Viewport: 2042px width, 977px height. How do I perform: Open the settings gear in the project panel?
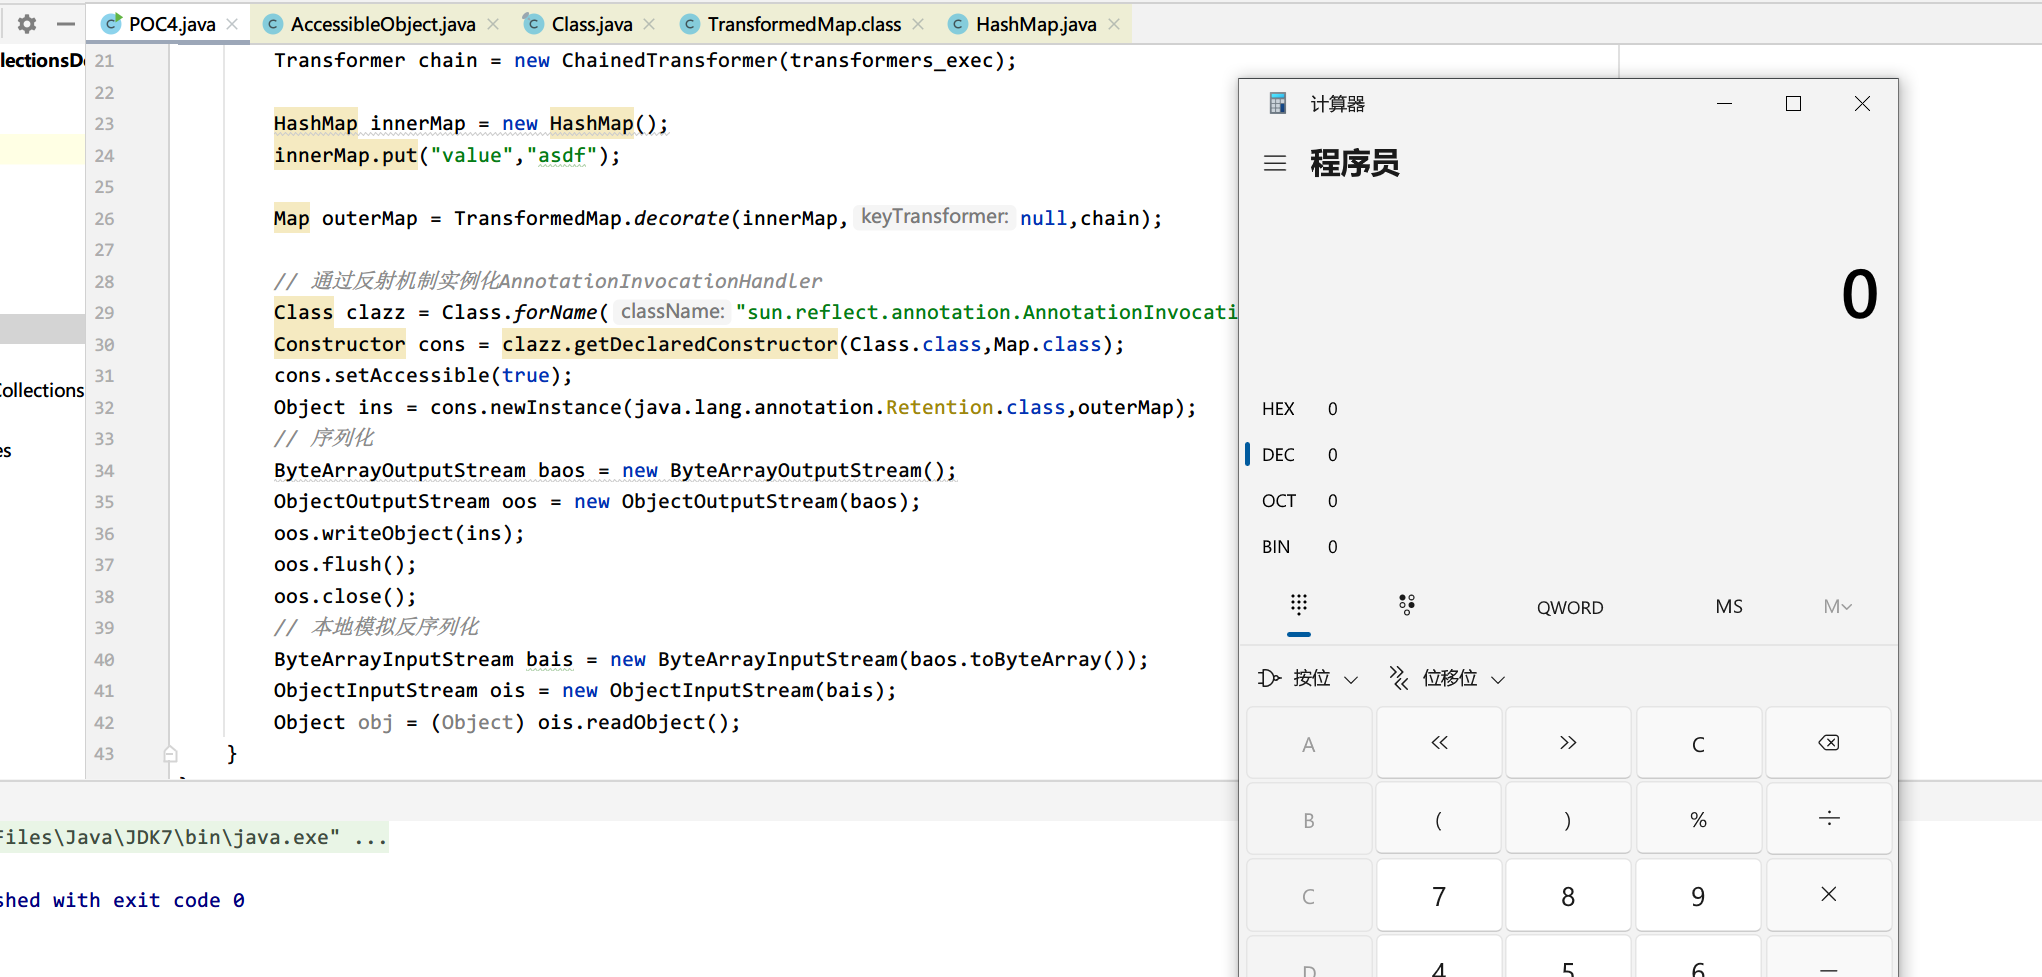point(27,23)
